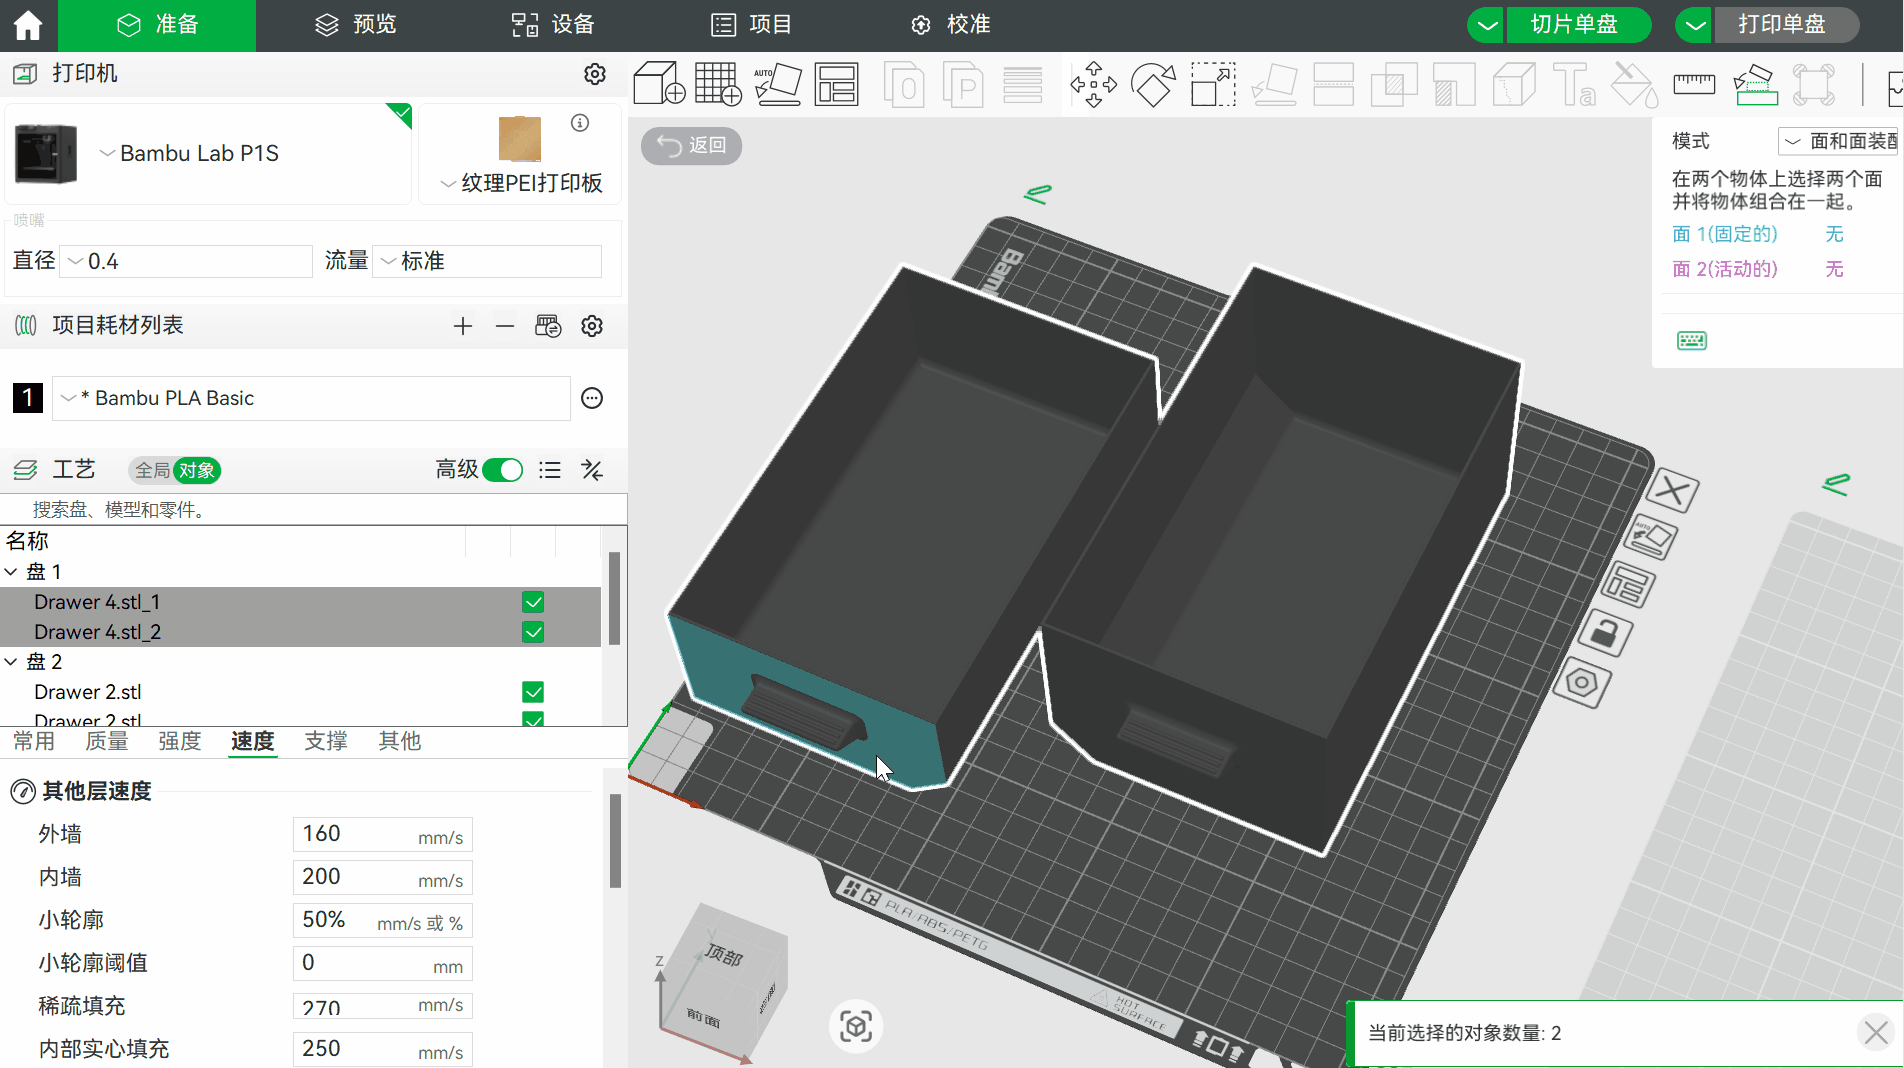This screenshot has height=1068, width=1904.
Task: Click the plate close X icon
Action: point(1673,490)
